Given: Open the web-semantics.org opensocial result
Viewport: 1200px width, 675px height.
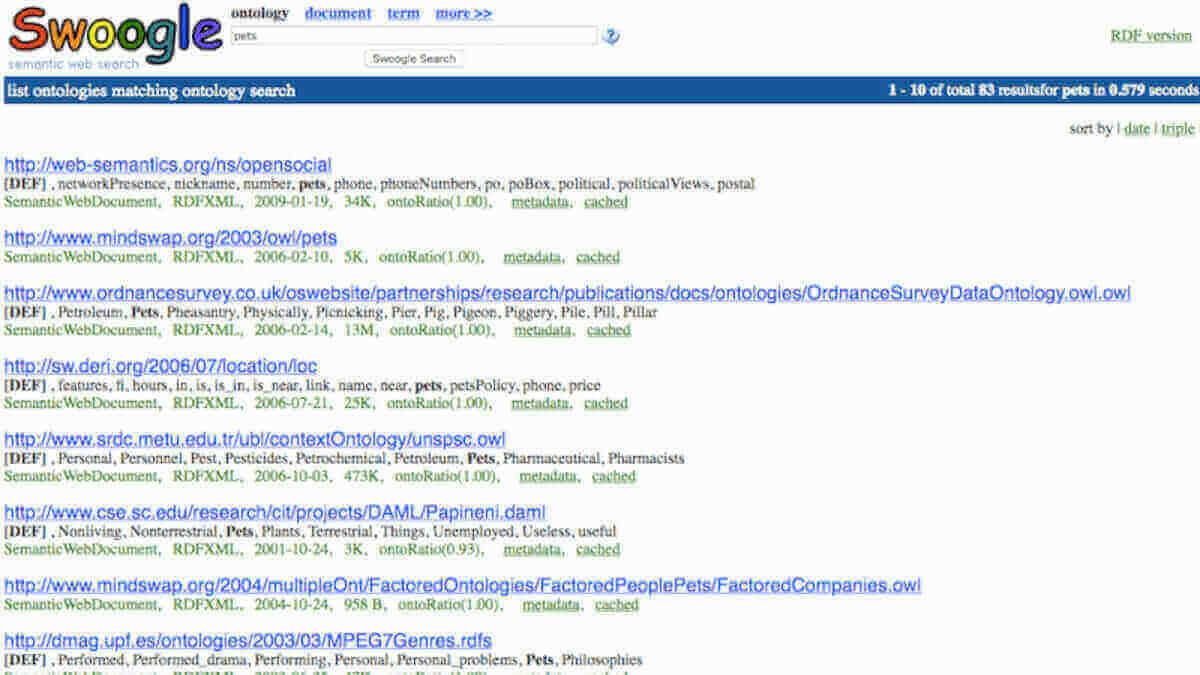Looking at the screenshot, I should (168, 165).
